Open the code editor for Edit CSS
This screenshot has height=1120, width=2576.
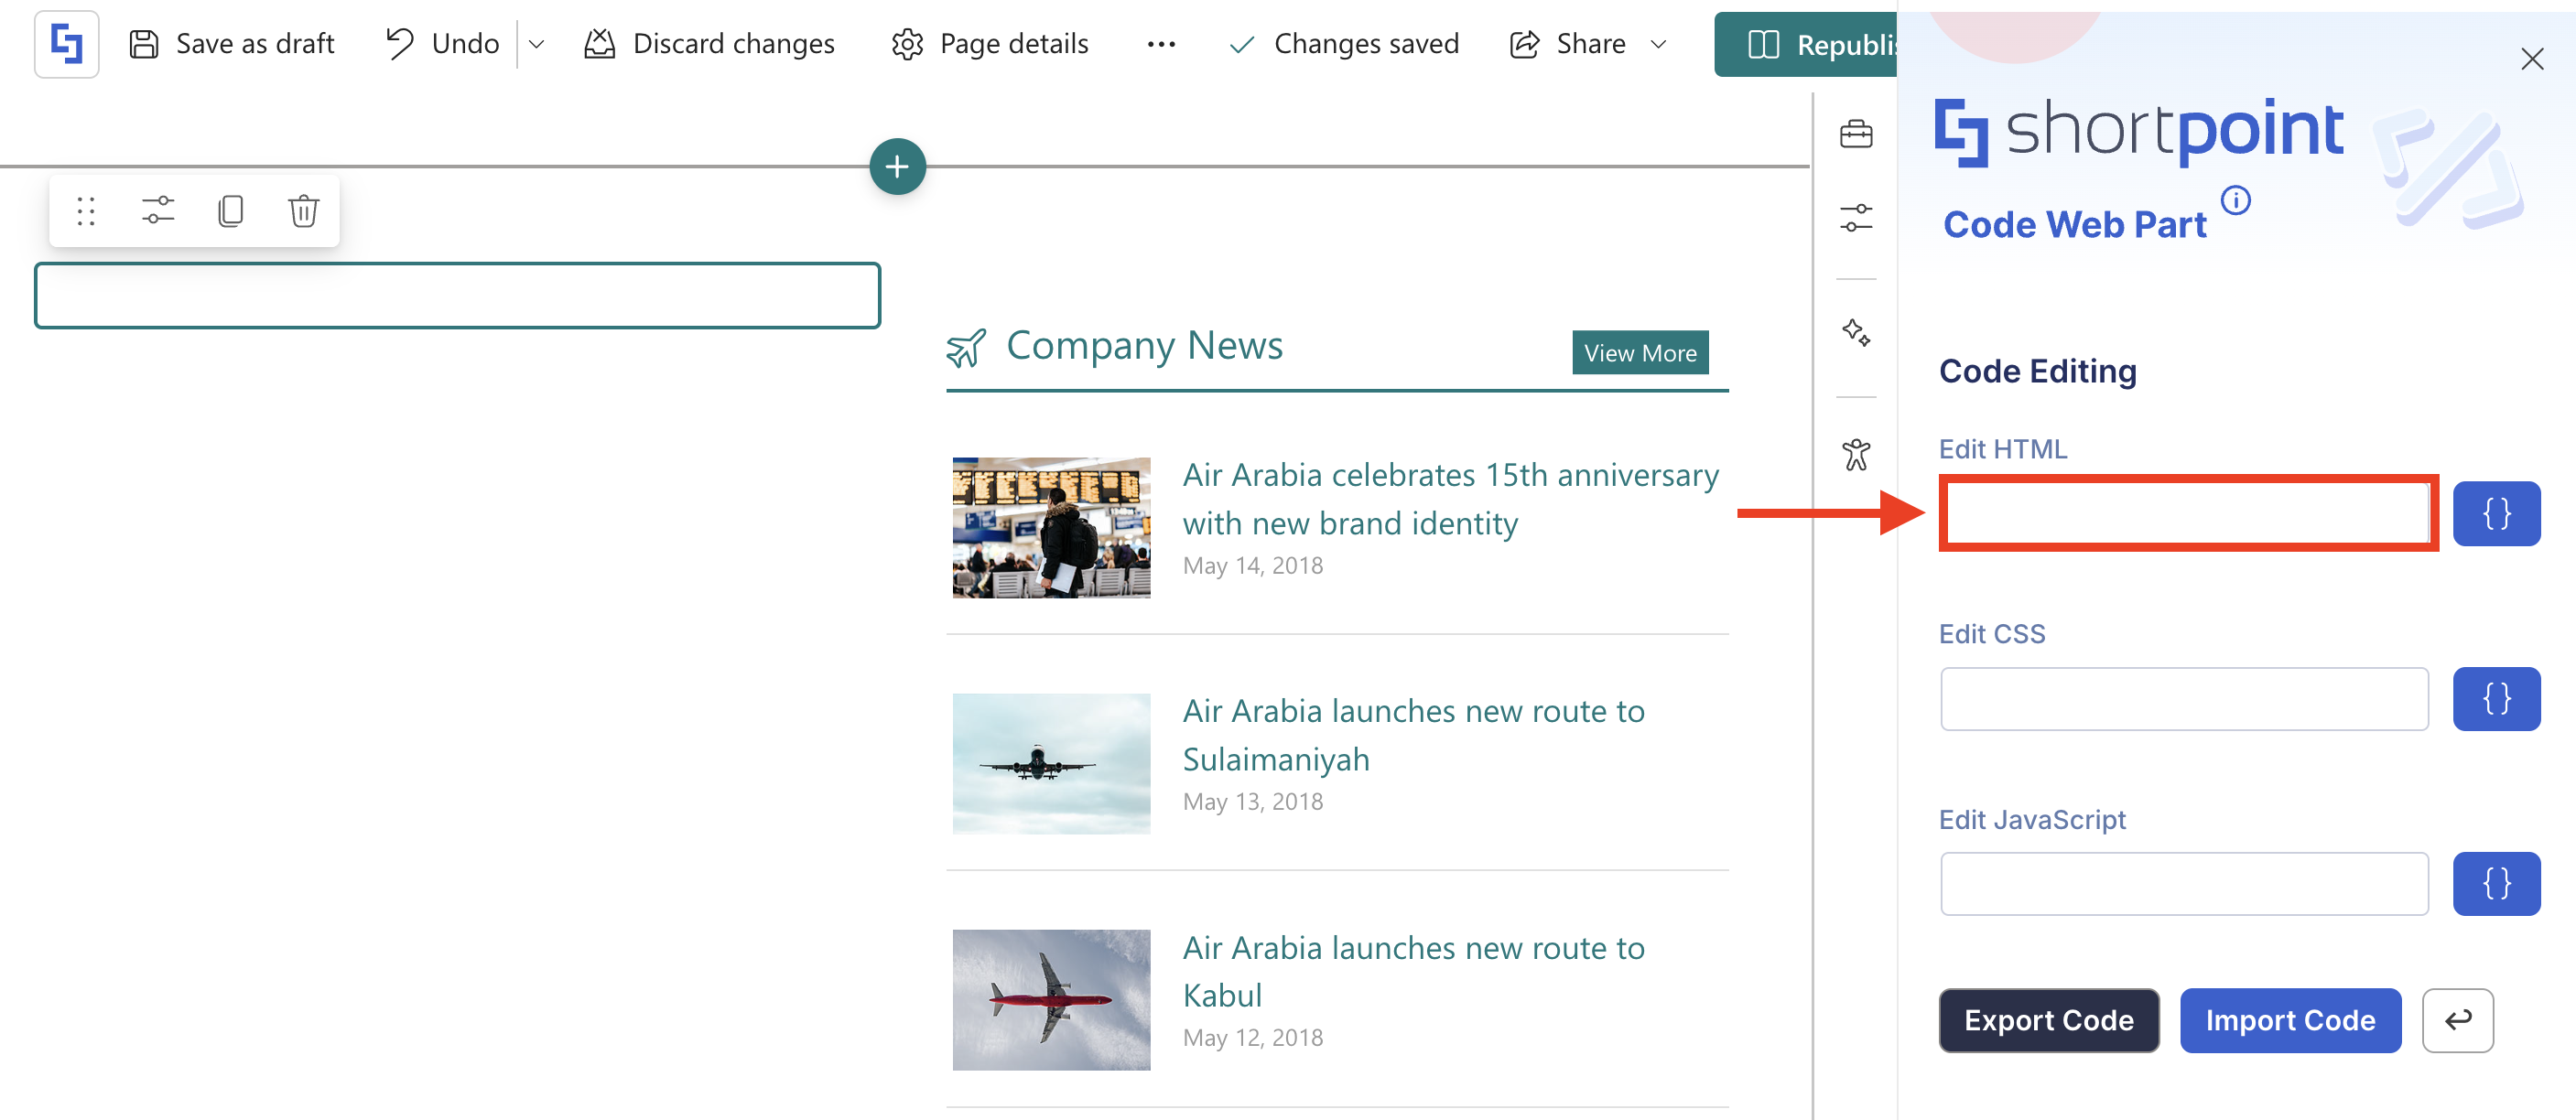(2495, 699)
